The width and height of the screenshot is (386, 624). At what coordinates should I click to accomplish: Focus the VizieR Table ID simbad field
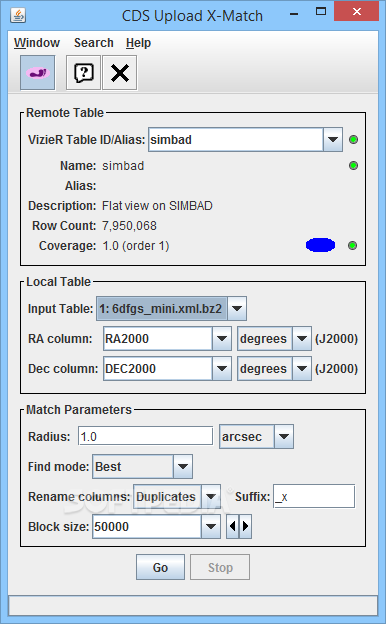tap(236, 140)
